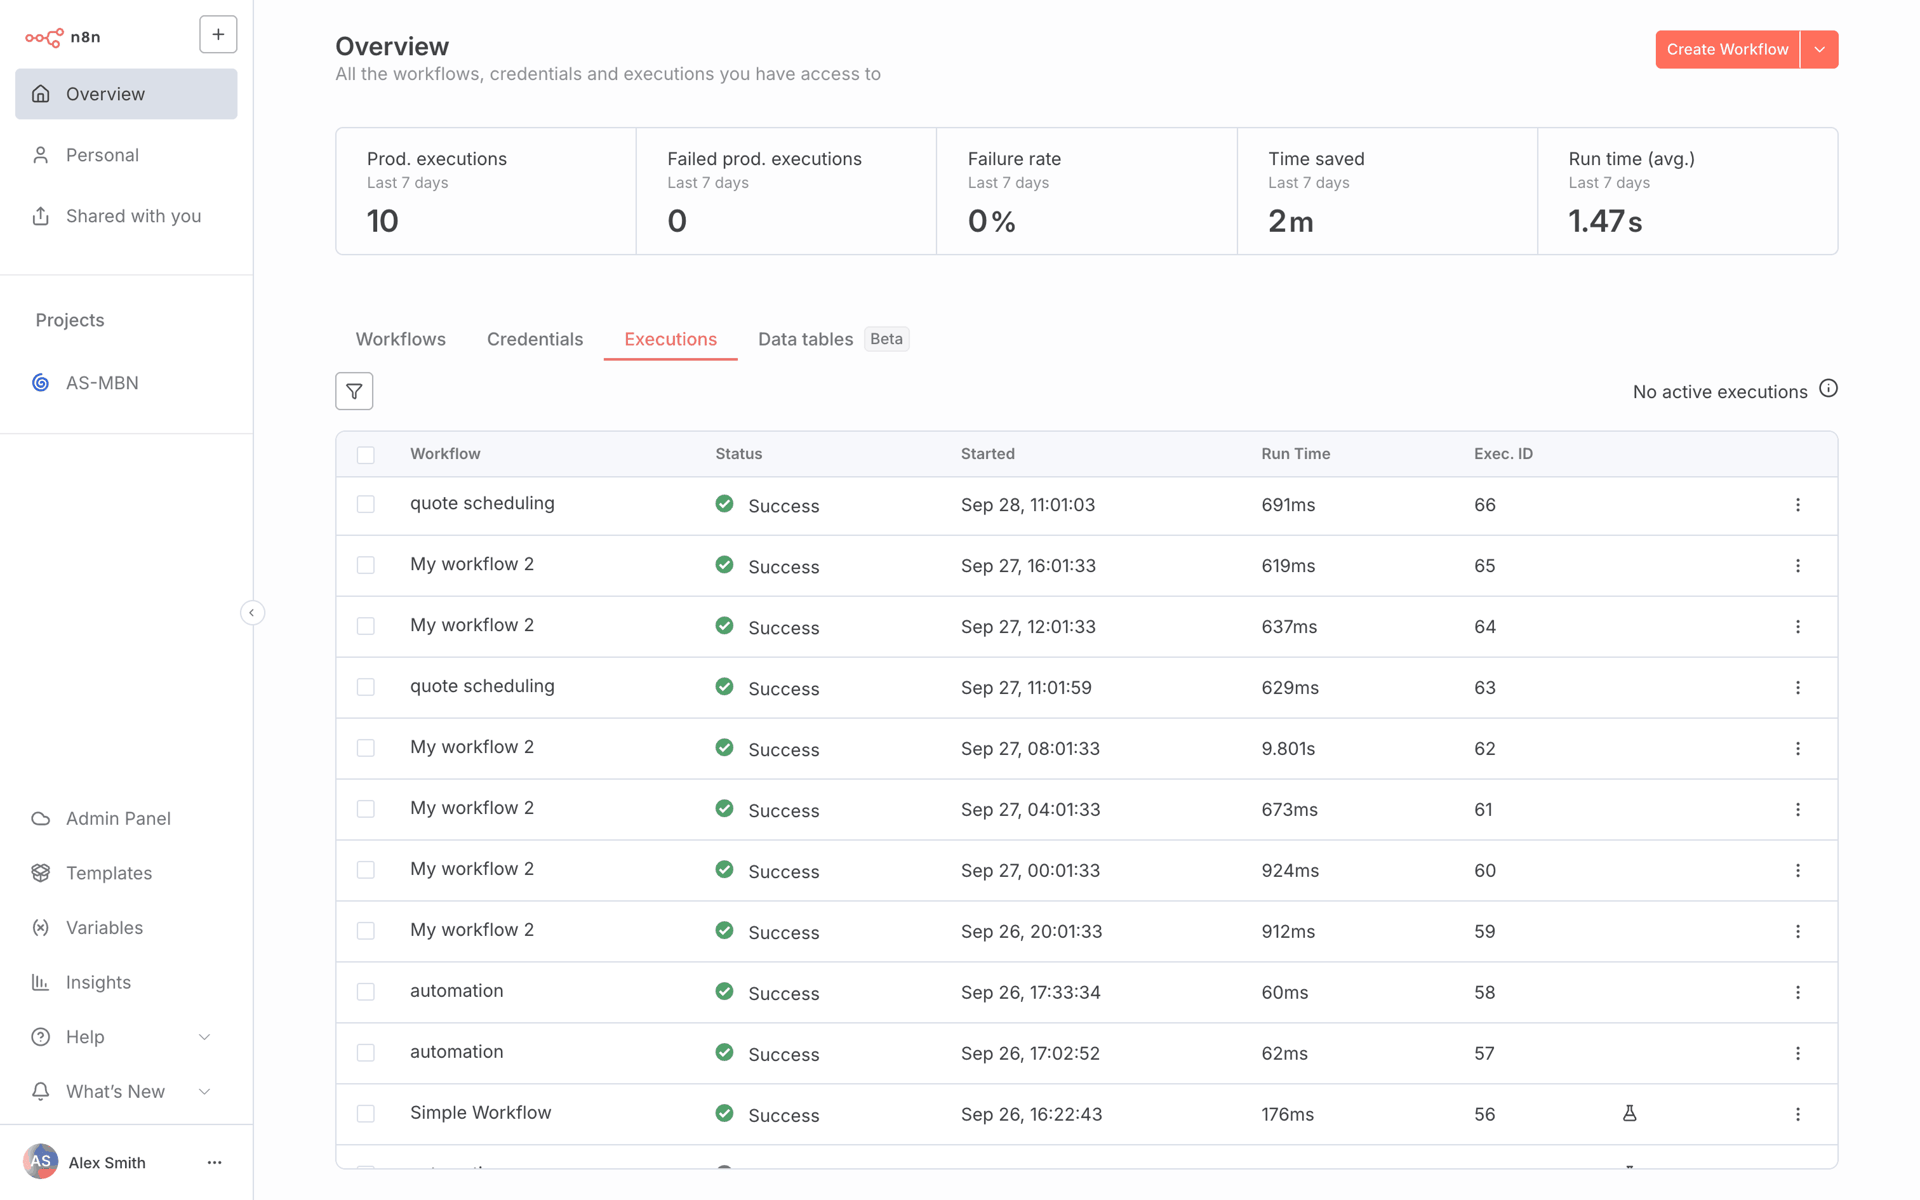Open row menu for execution 63
The image size is (1920, 1200).
(x=1797, y=688)
